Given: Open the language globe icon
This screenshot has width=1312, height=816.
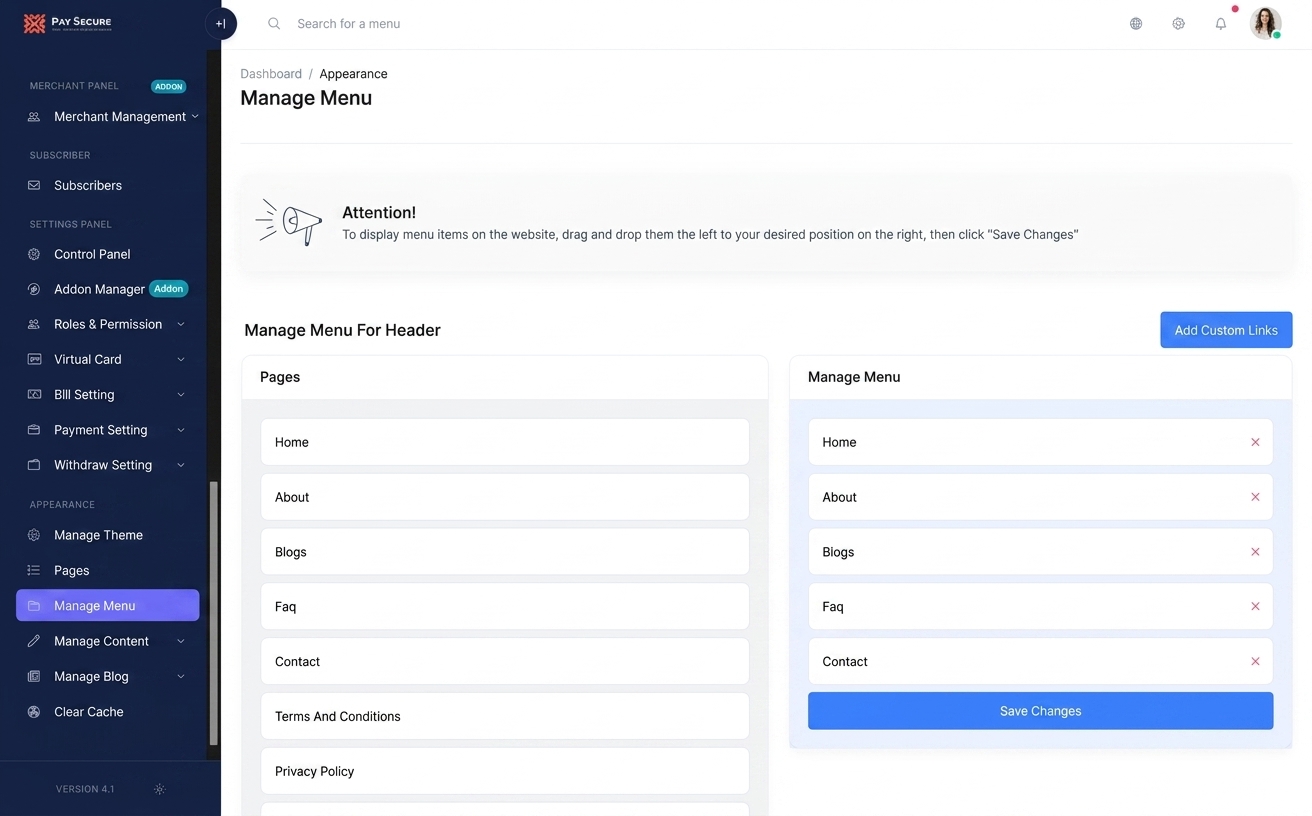Looking at the screenshot, I should [x=1136, y=24].
